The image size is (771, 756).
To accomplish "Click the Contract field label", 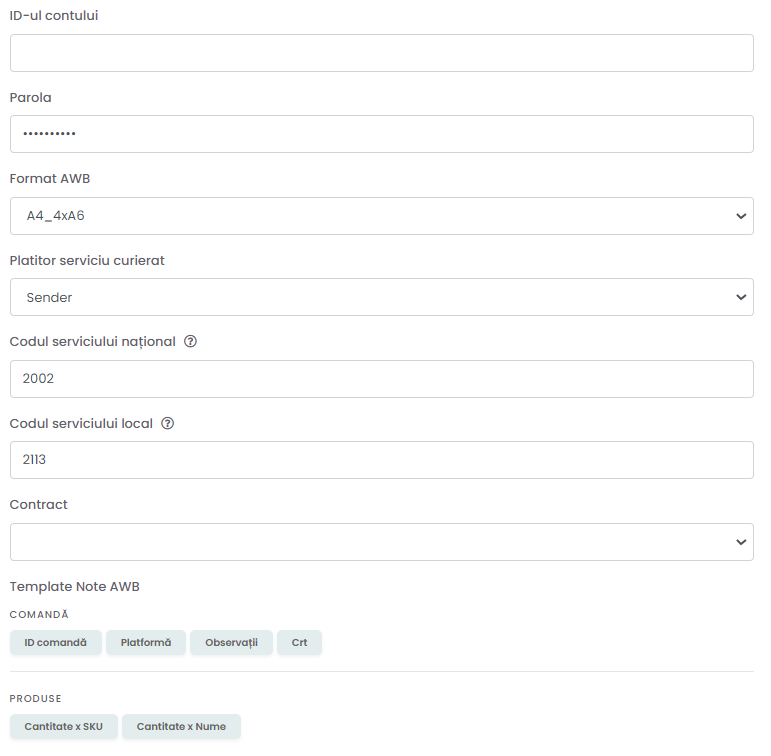I will point(38,505).
